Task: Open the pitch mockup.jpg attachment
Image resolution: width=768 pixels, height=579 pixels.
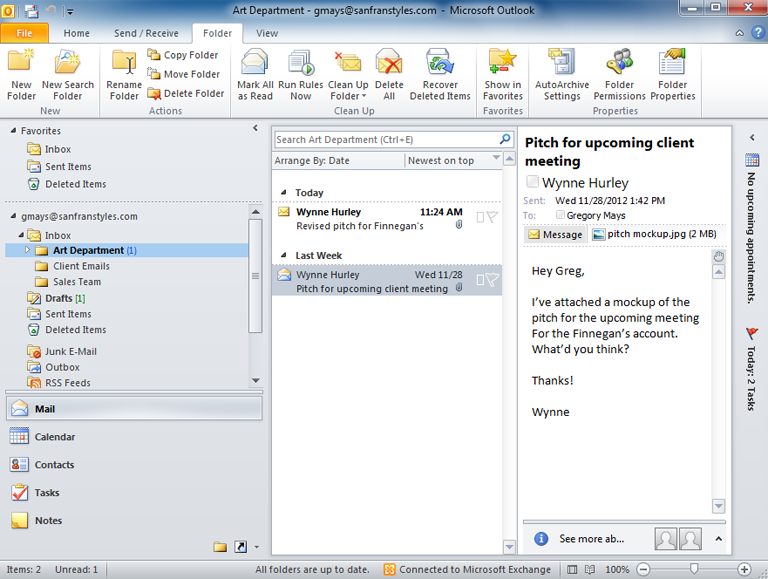Action: [652, 234]
